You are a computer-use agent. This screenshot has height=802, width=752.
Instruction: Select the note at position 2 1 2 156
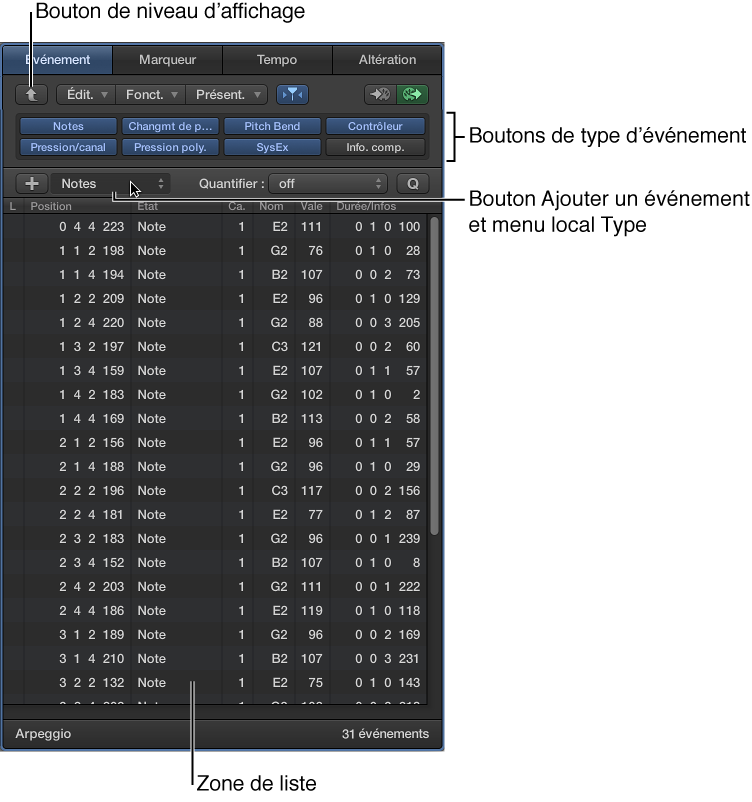tap(215, 443)
